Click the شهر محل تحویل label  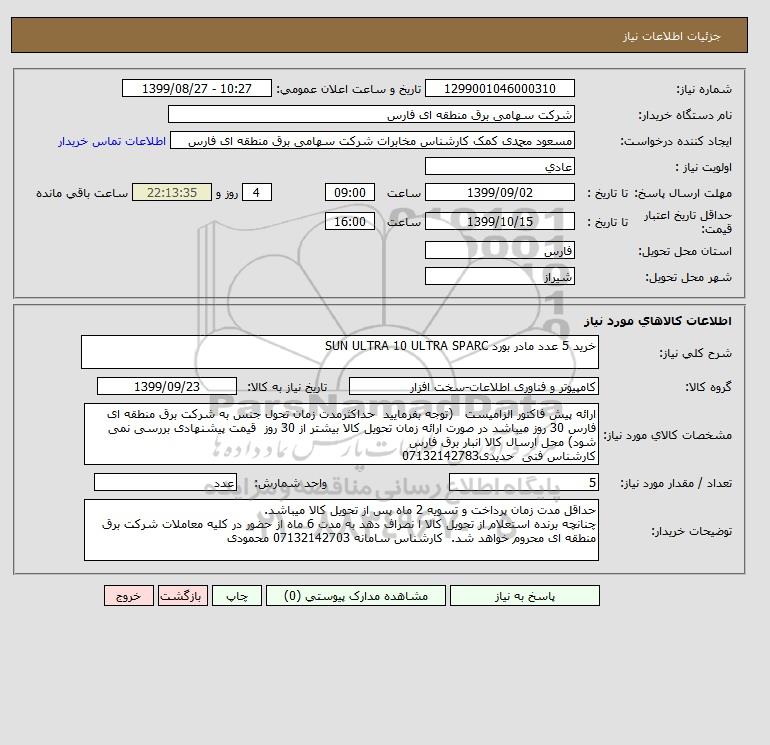pyautogui.click(x=688, y=277)
